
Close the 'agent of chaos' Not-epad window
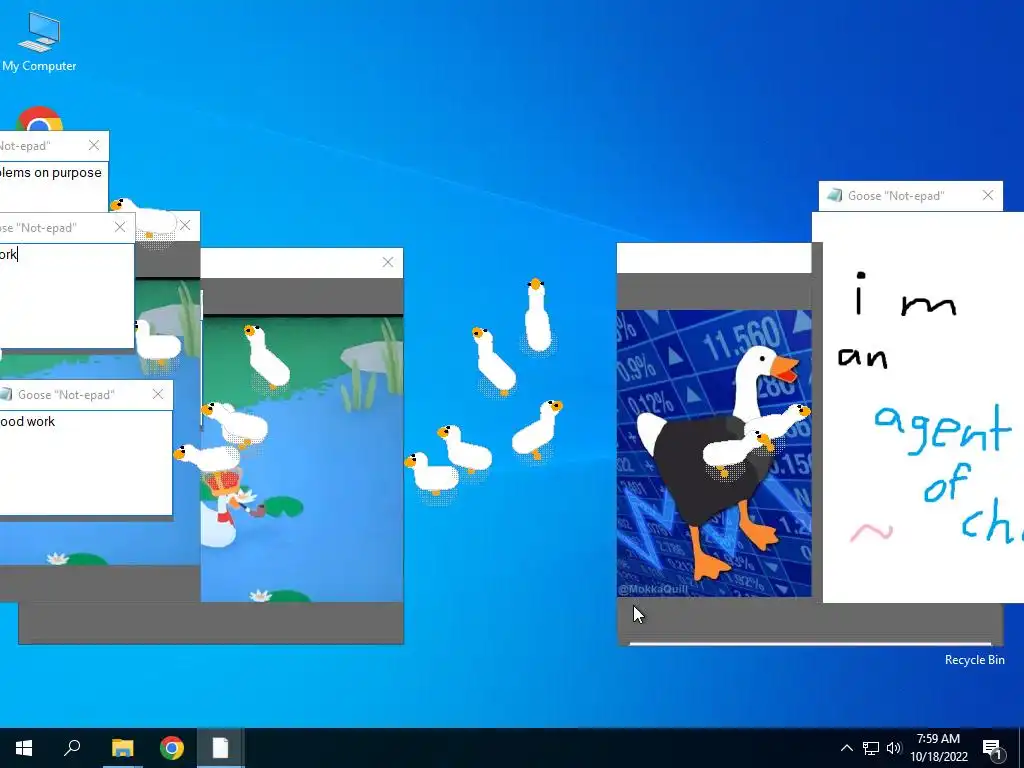point(987,195)
